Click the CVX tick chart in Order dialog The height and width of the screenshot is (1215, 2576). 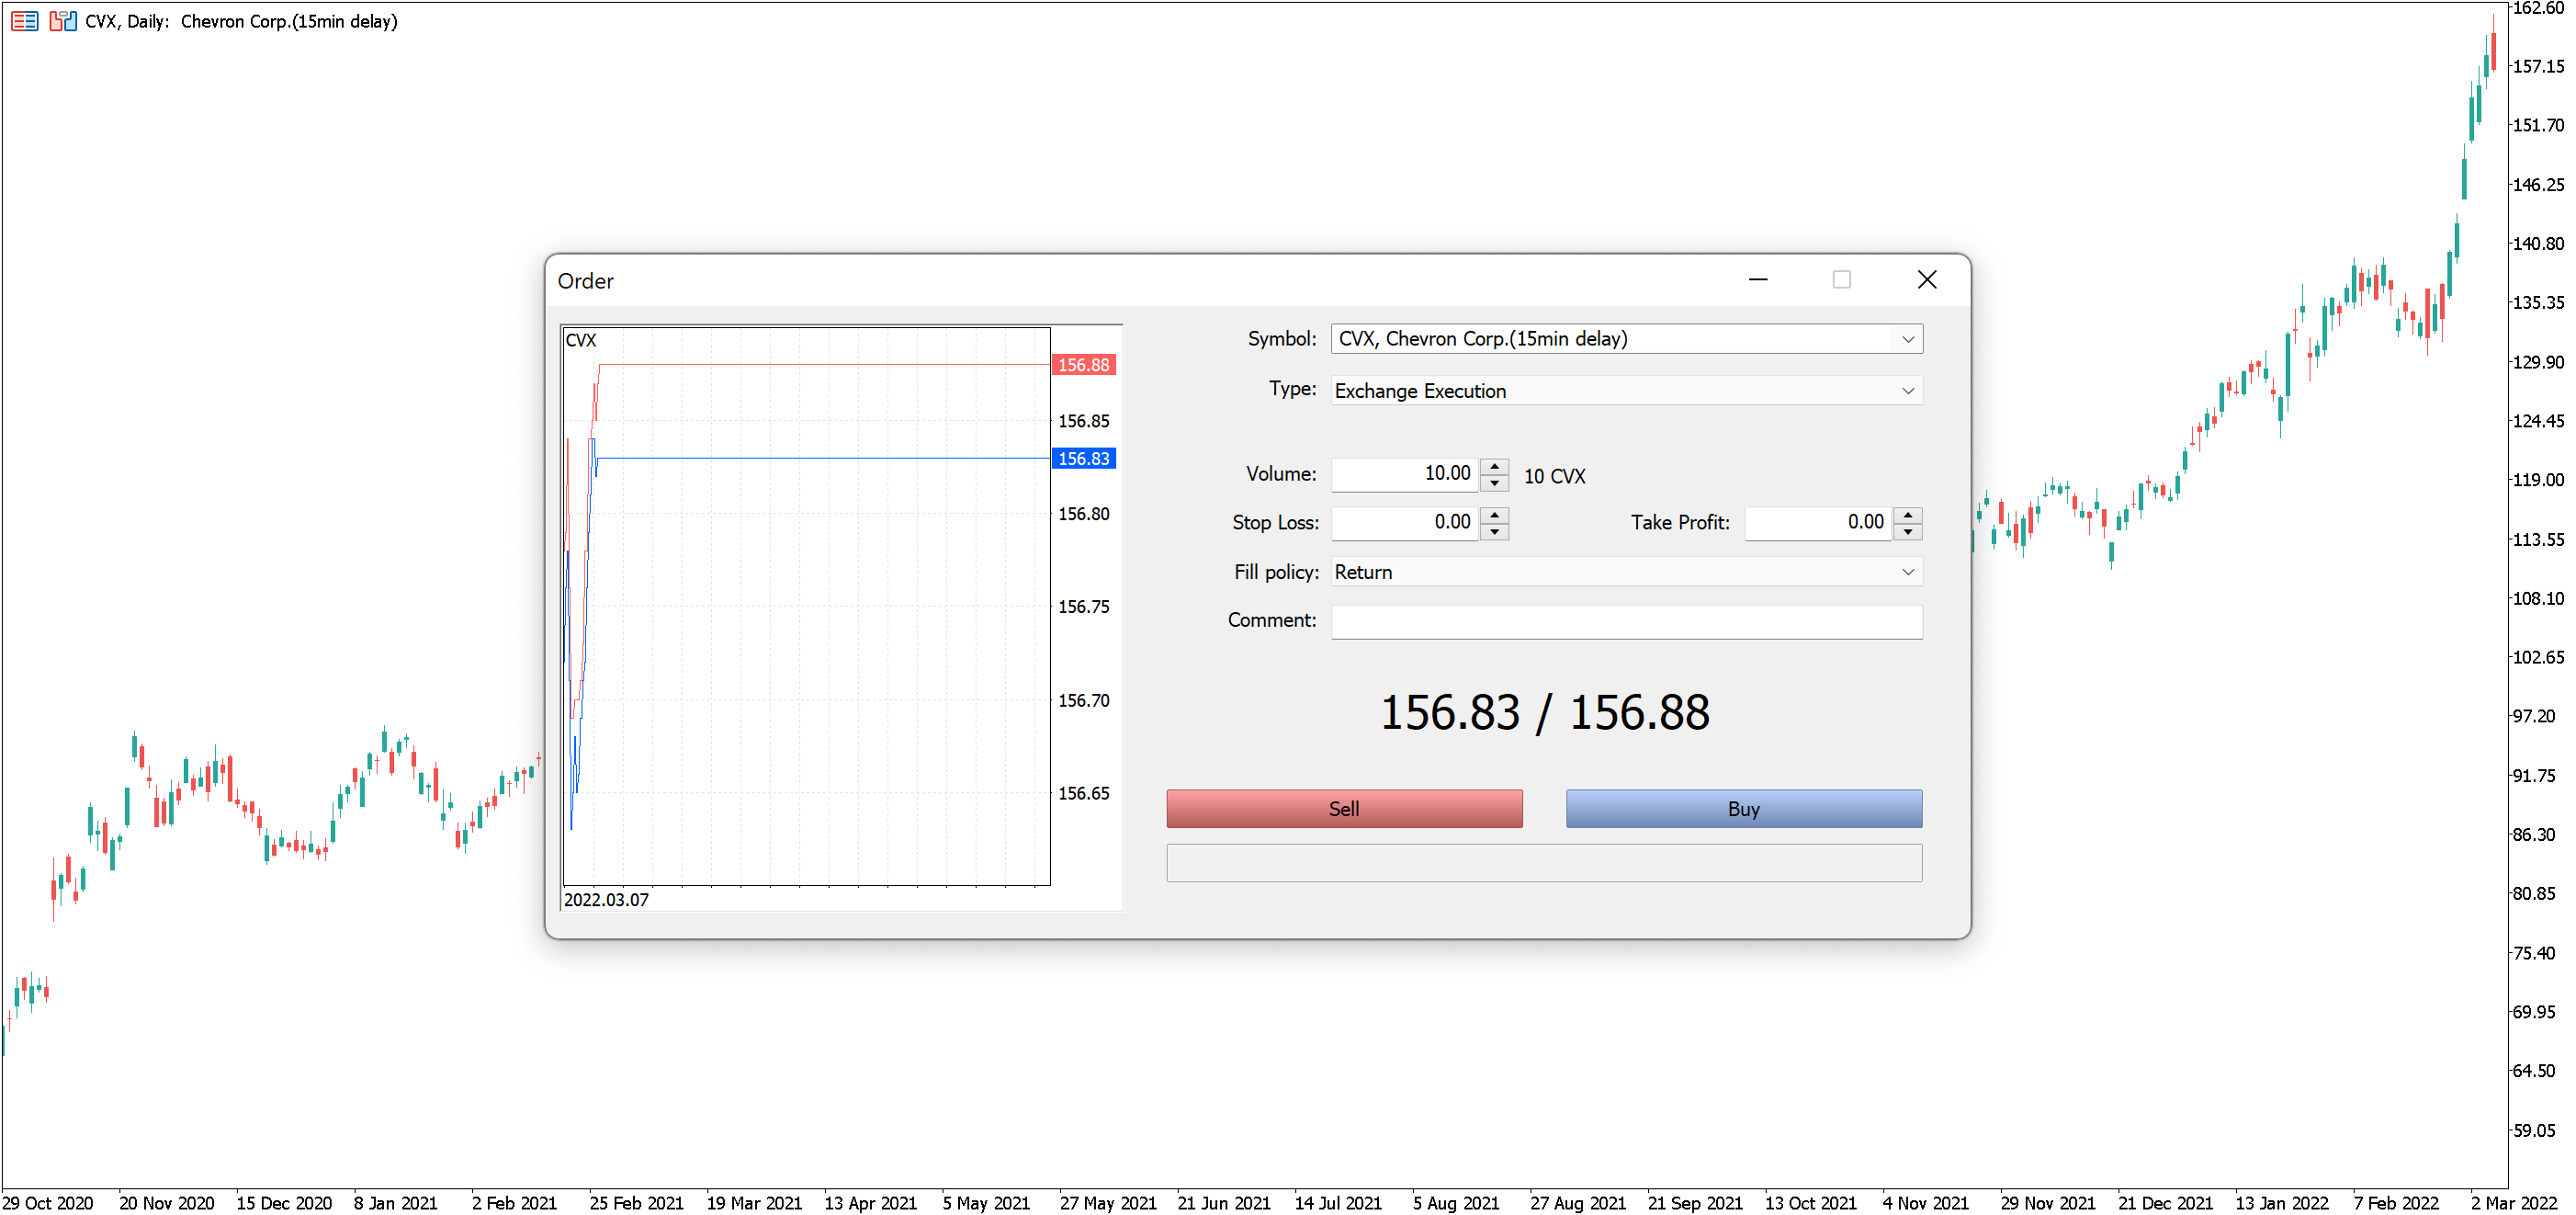click(x=806, y=606)
